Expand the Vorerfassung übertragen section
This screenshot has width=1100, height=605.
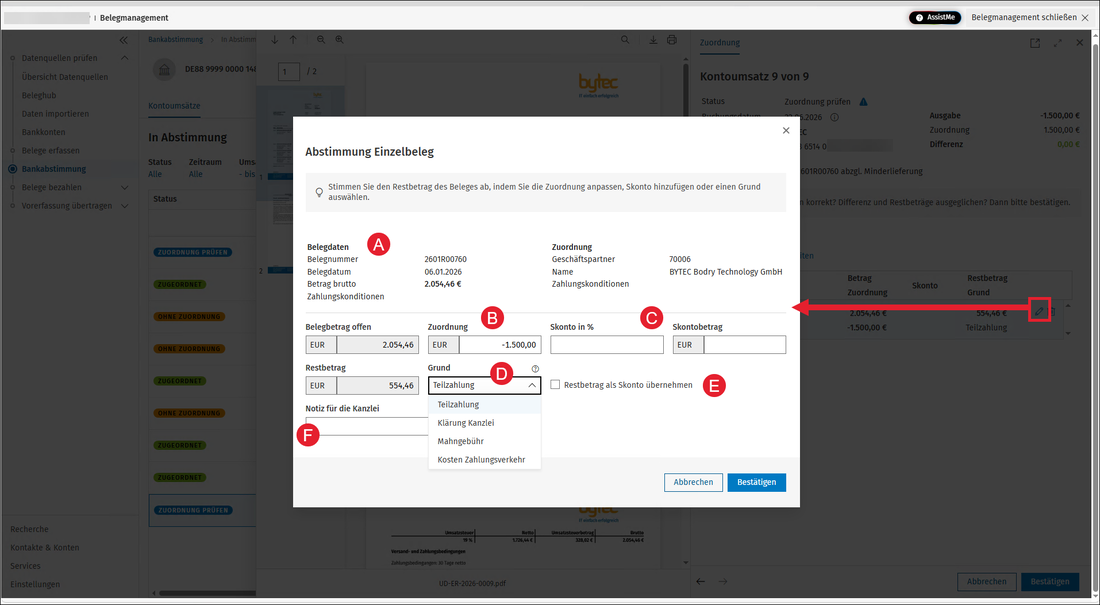point(125,206)
